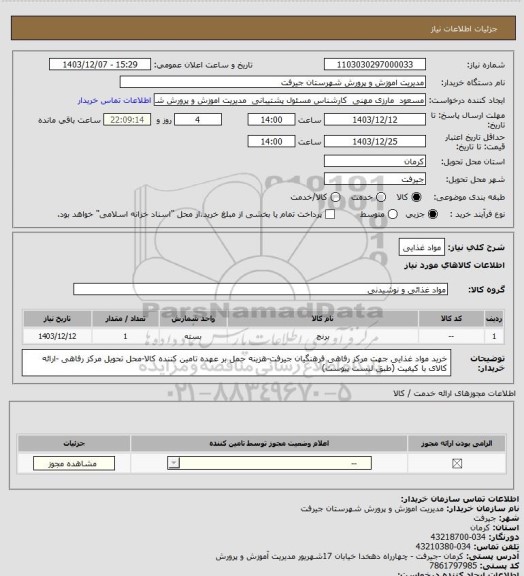The image size is (524, 576).
Task: Click the بسته unit cell
Action: pyautogui.click(x=193, y=336)
